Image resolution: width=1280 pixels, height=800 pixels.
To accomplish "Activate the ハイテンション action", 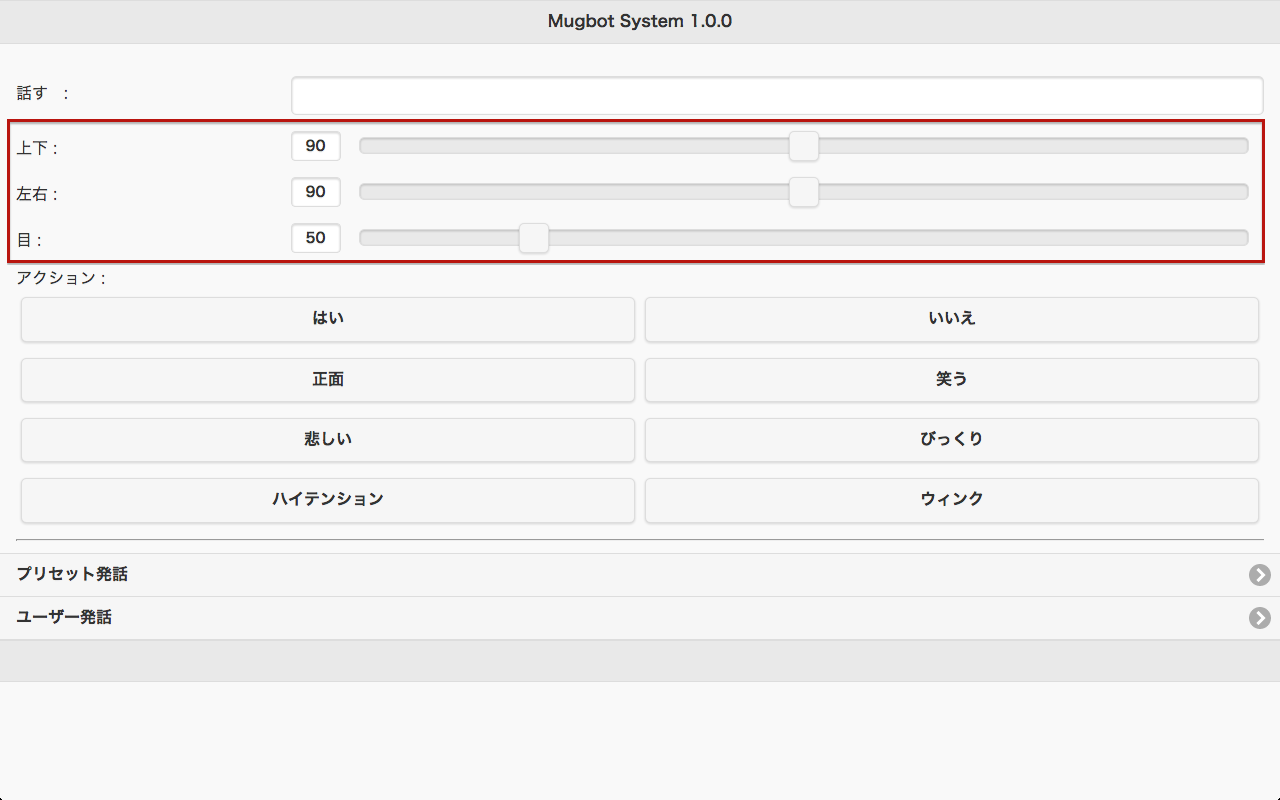I will click(328, 500).
